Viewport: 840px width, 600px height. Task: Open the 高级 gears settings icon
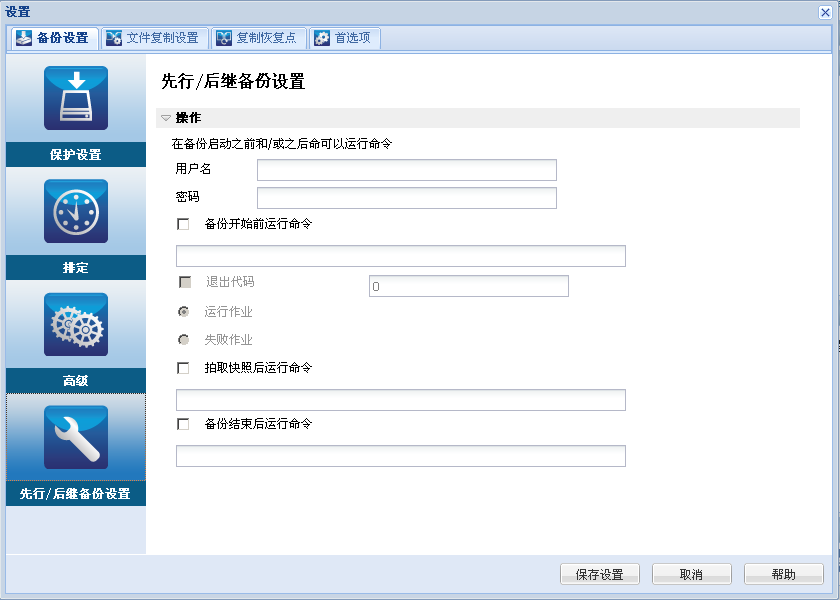(75, 324)
